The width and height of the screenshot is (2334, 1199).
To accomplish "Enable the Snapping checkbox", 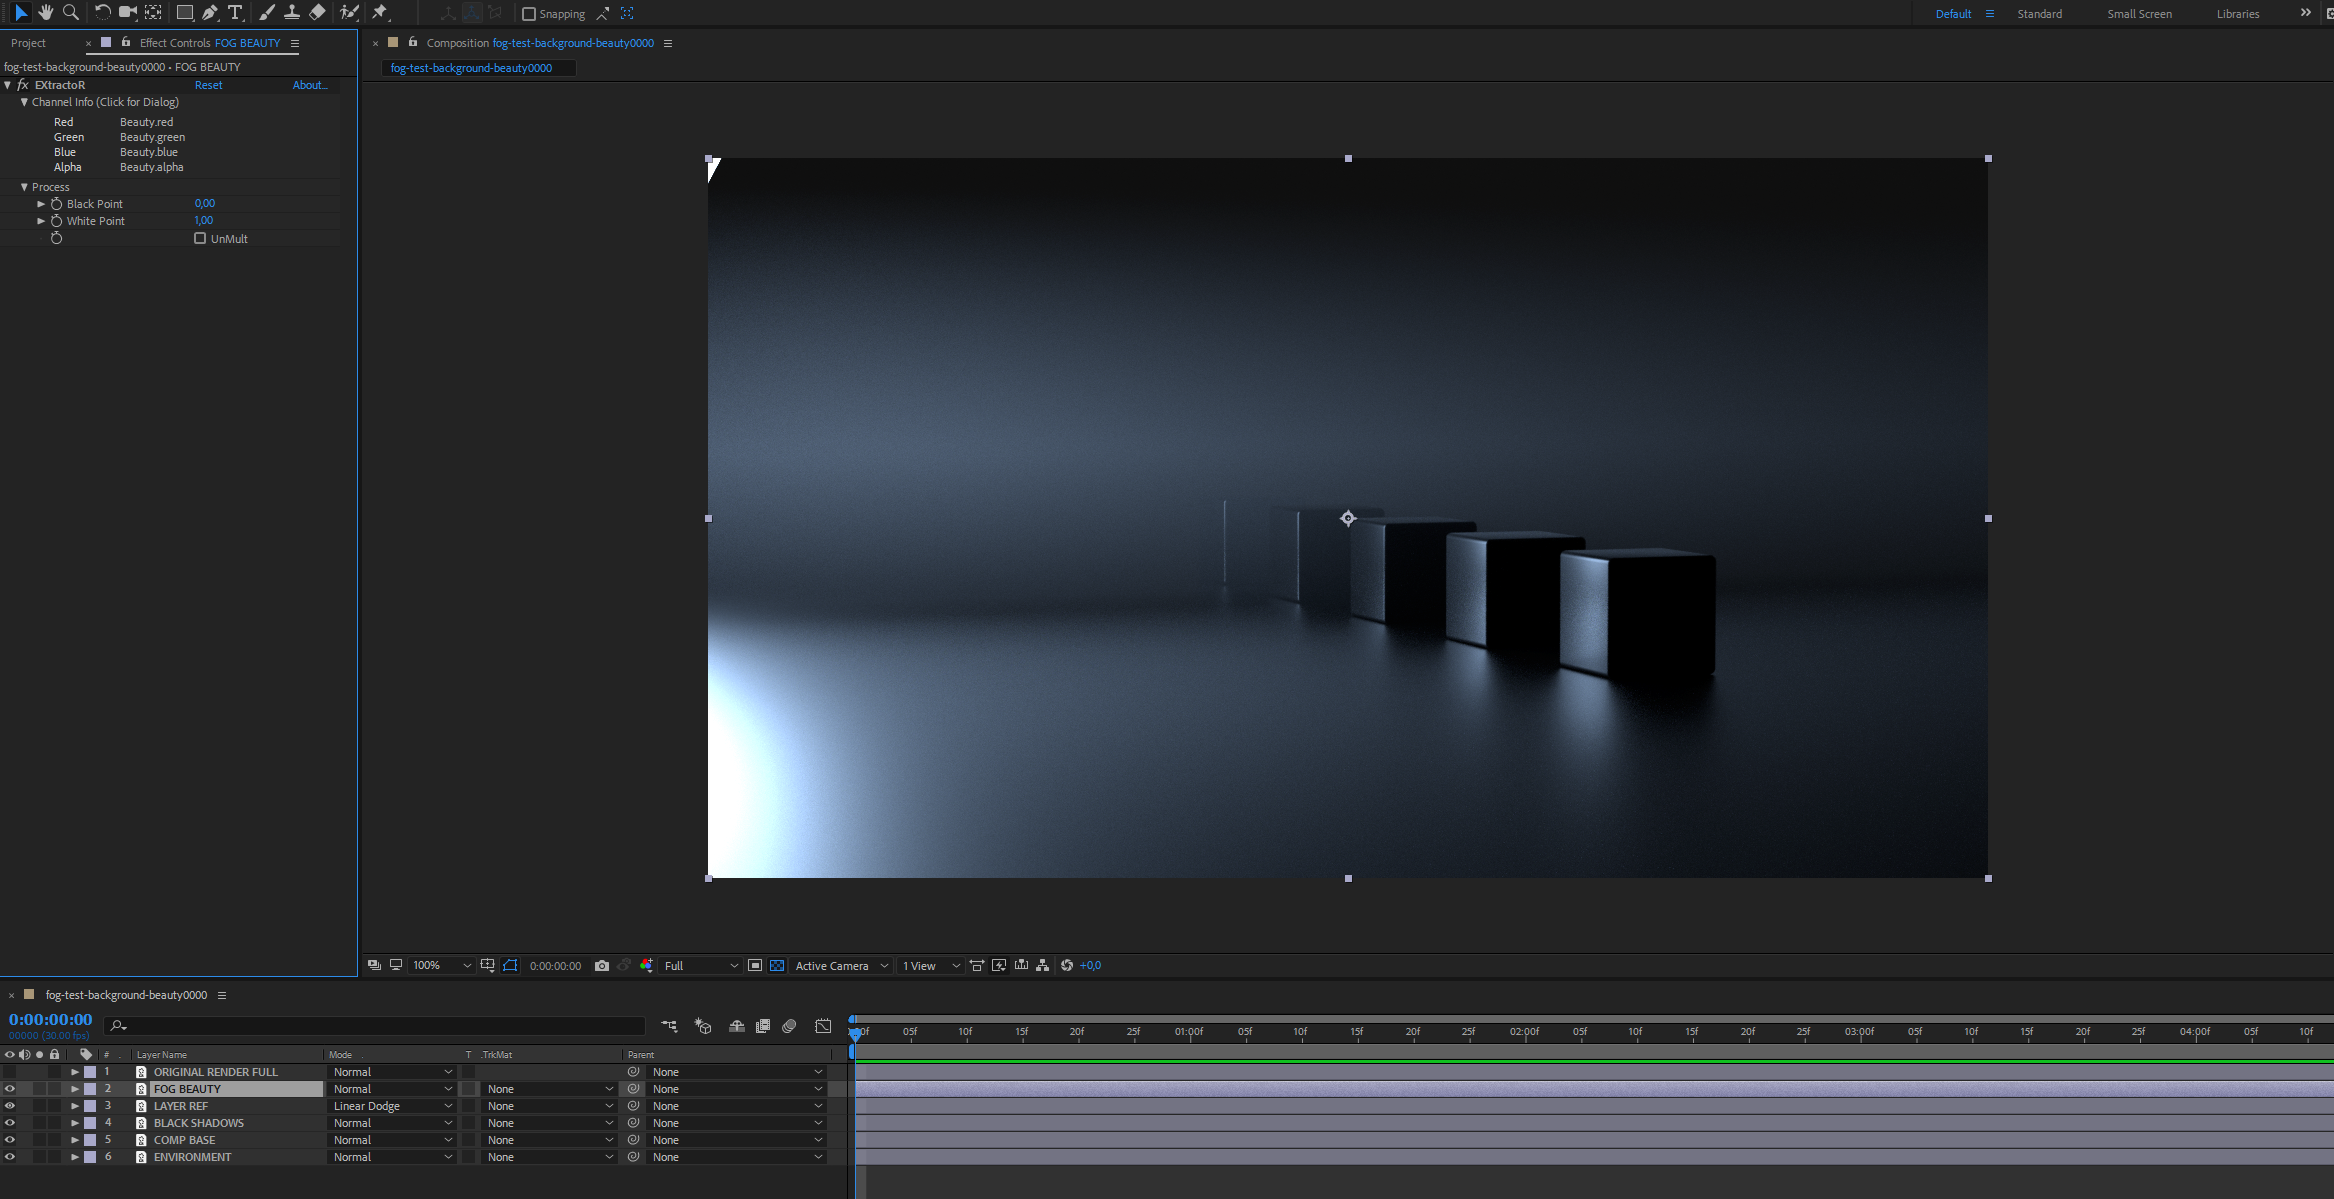I will click(x=529, y=14).
